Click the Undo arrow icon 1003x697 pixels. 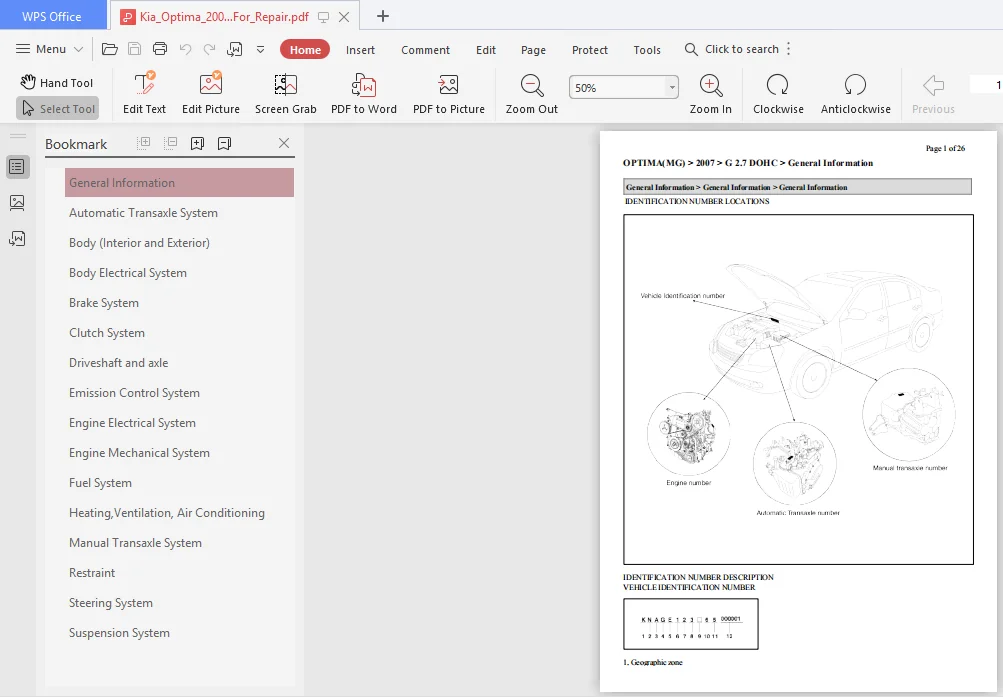186,49
